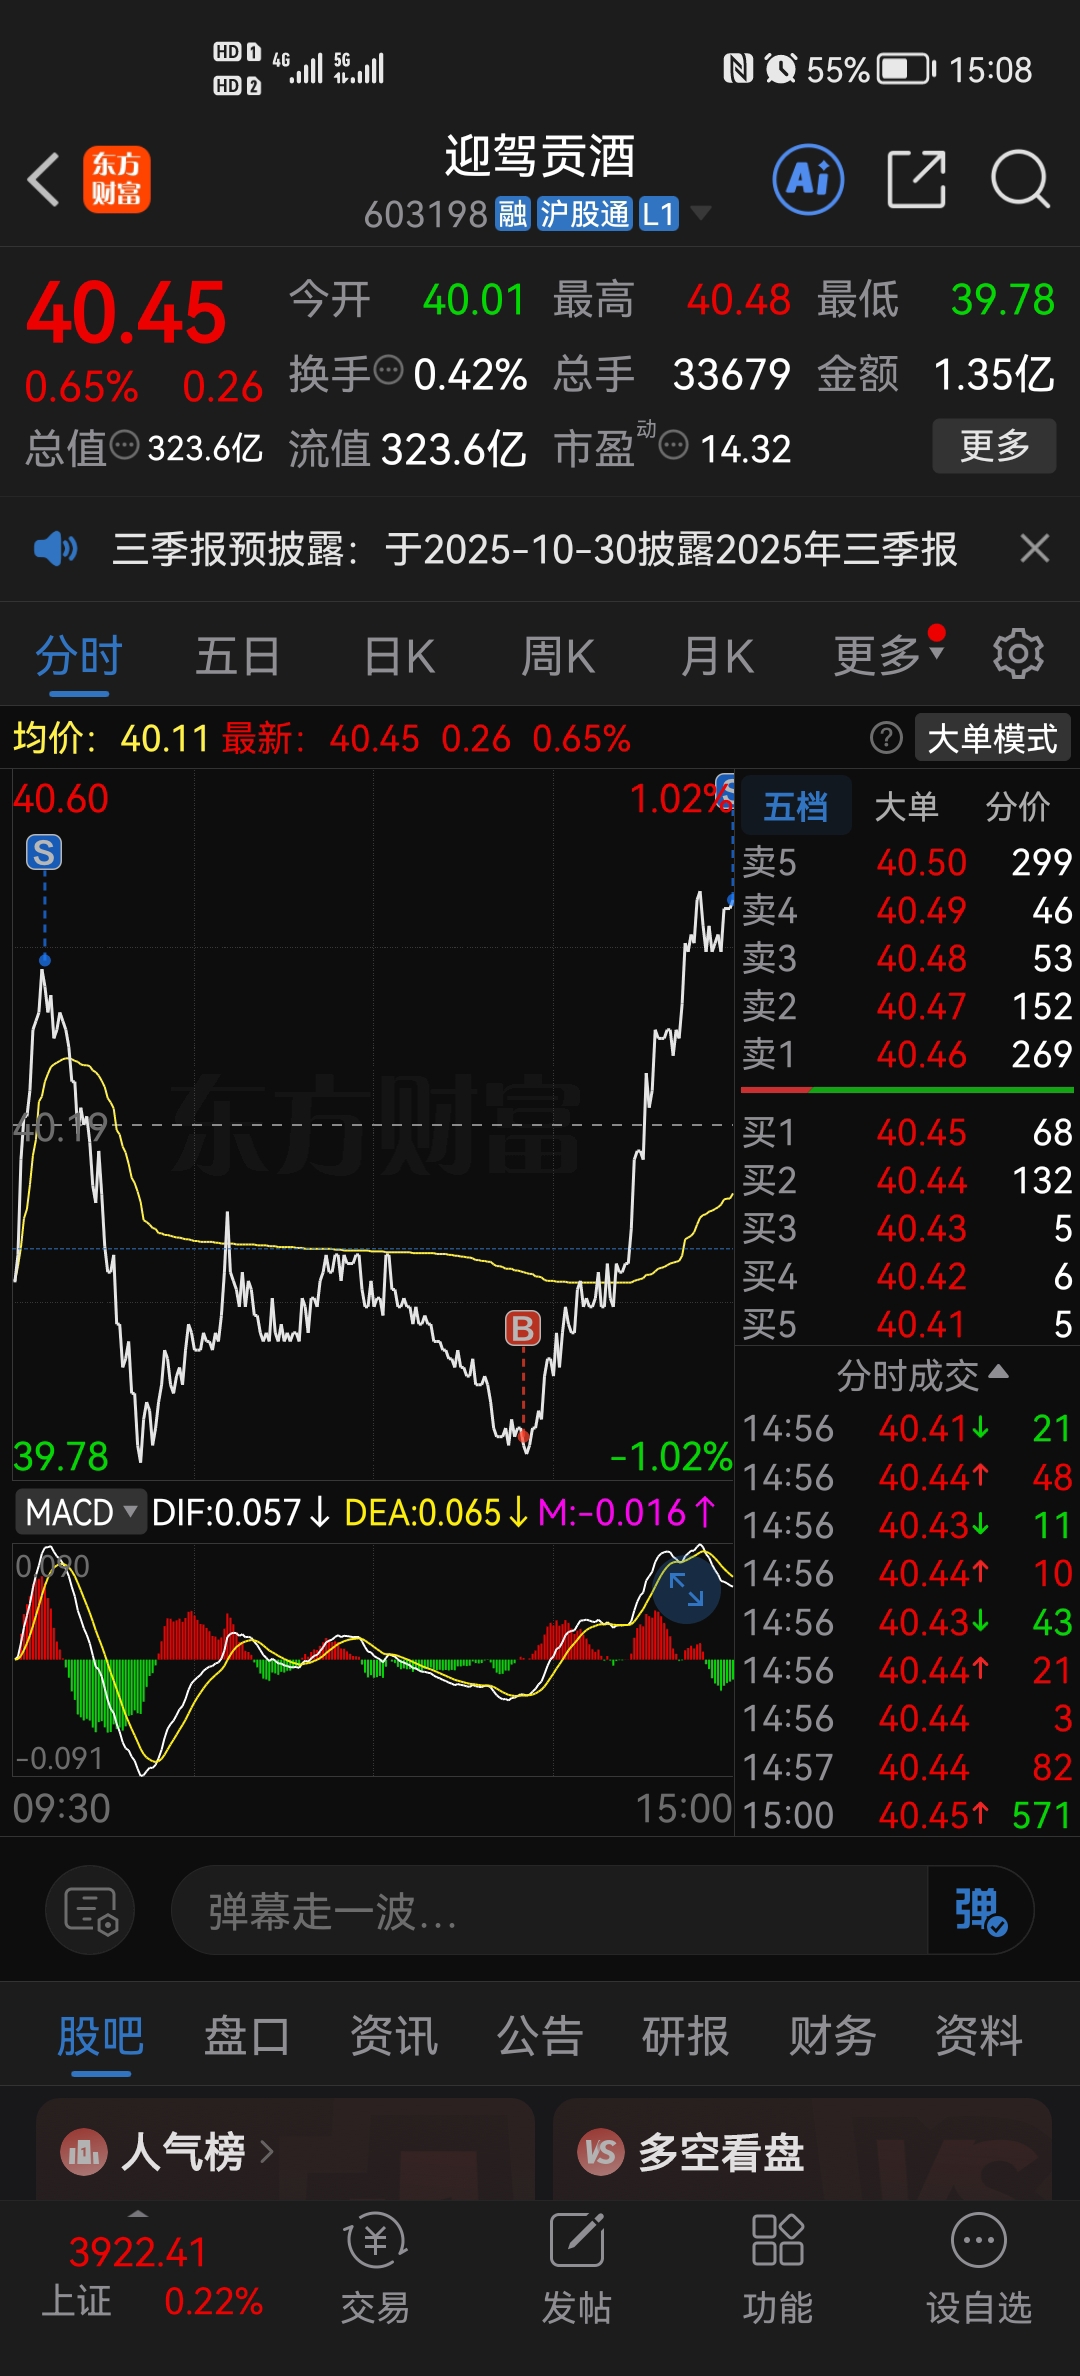This screenshot has width=1080, height=2376.
Task: Open the 多空看盘 VS icon
Action: click(x=601, y=2152)
